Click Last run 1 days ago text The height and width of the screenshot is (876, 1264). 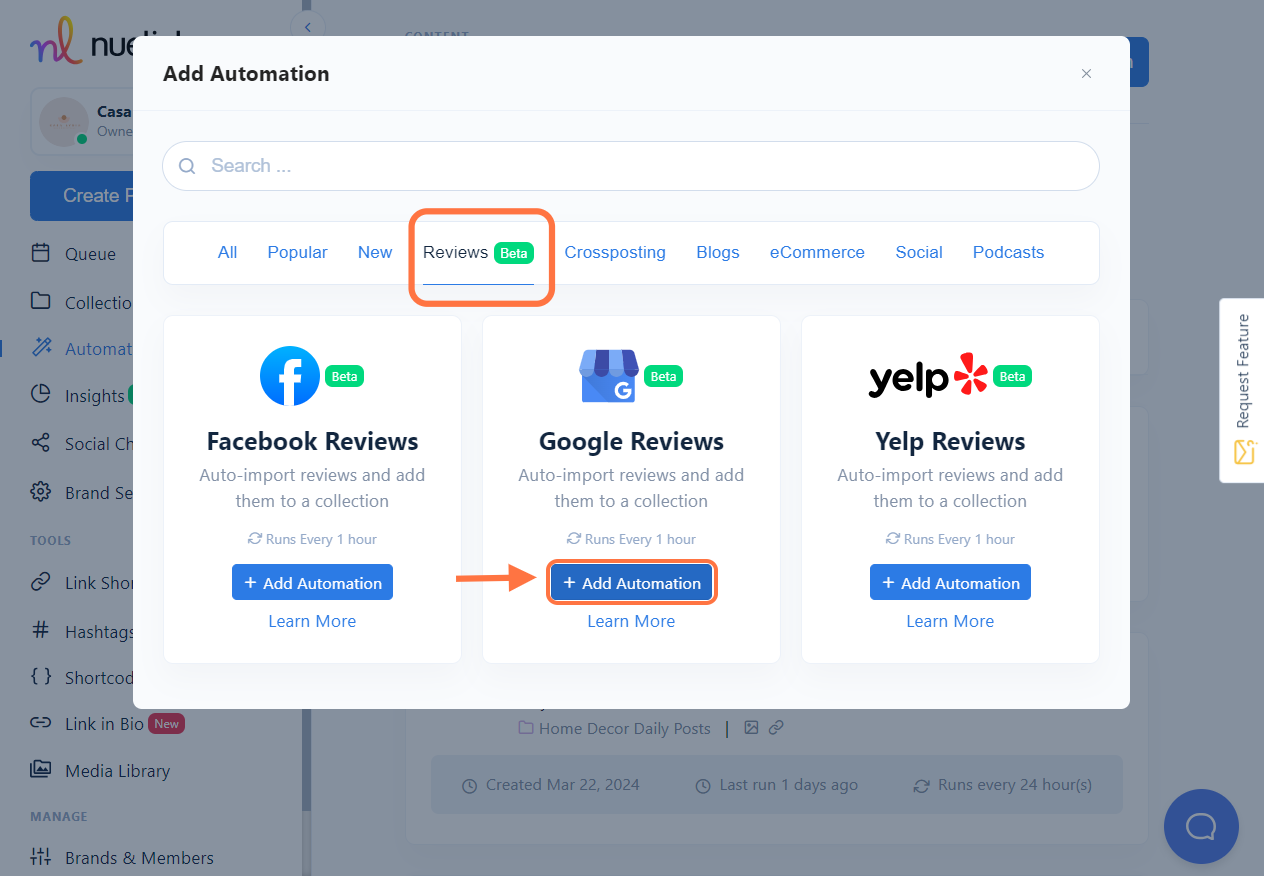tap(789, 785)
